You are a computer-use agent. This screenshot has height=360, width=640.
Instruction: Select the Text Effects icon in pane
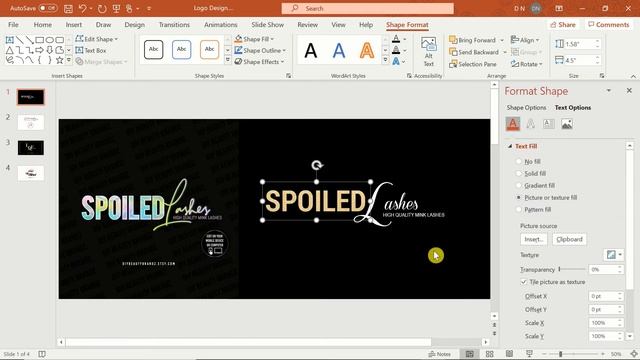point(531,124)
